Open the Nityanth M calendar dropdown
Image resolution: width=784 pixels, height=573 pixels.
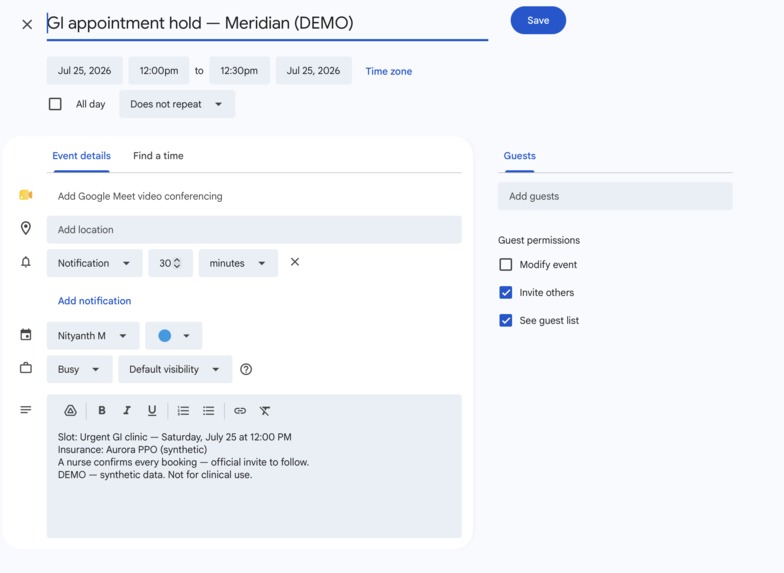point(93,336)
